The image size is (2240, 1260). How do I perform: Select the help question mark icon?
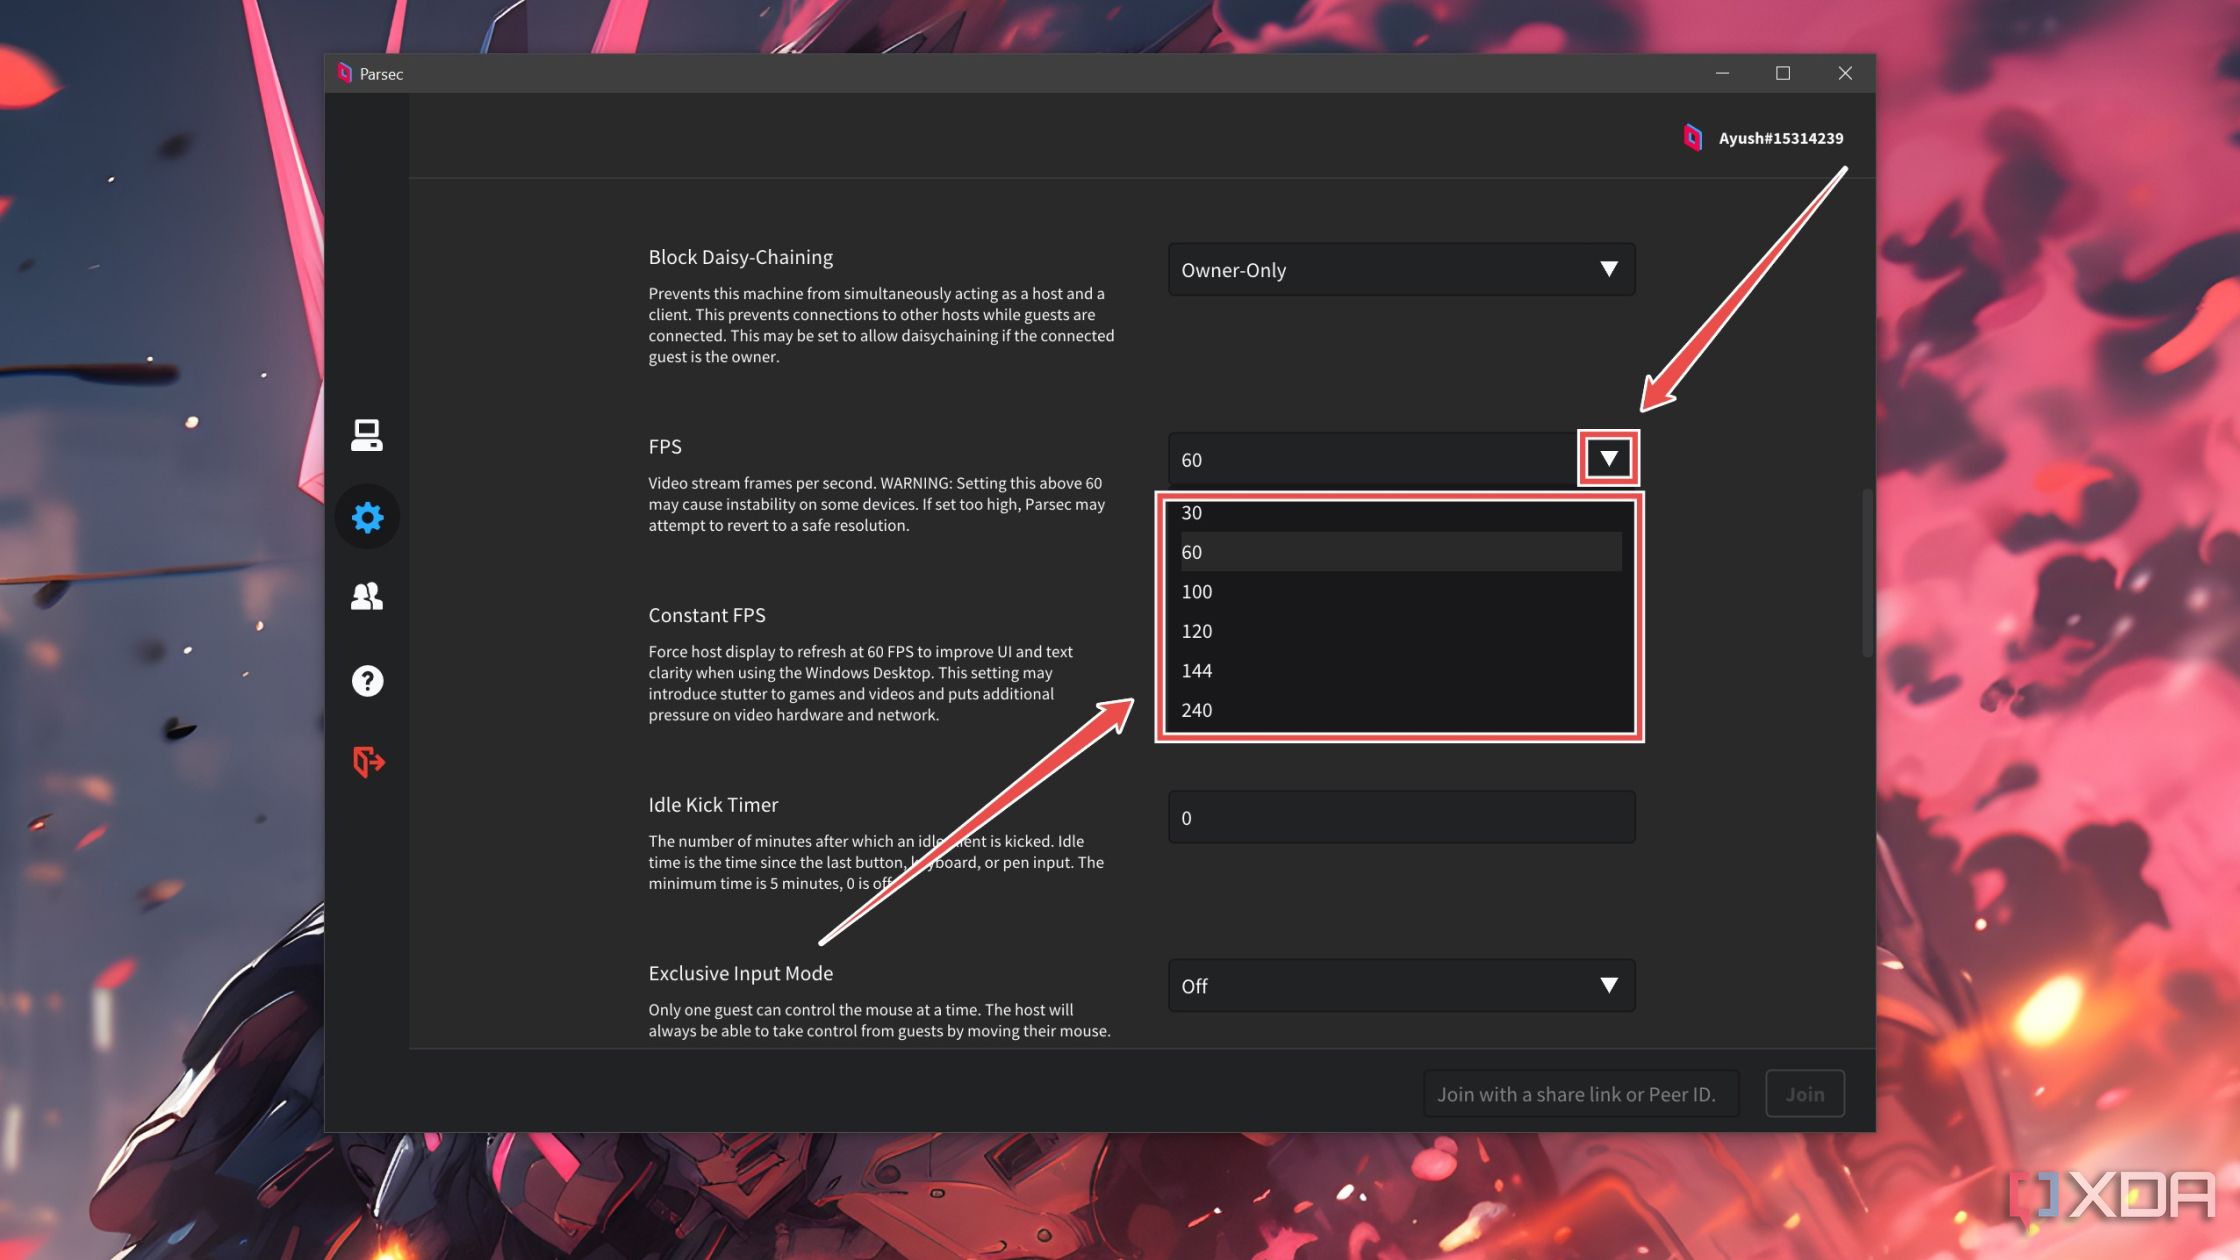pos(366,680)
